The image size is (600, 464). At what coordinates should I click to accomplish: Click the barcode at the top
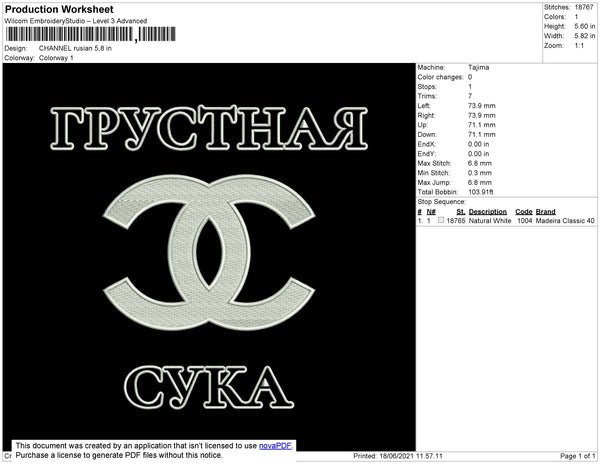pyautogui.click(x=91, y=34)
